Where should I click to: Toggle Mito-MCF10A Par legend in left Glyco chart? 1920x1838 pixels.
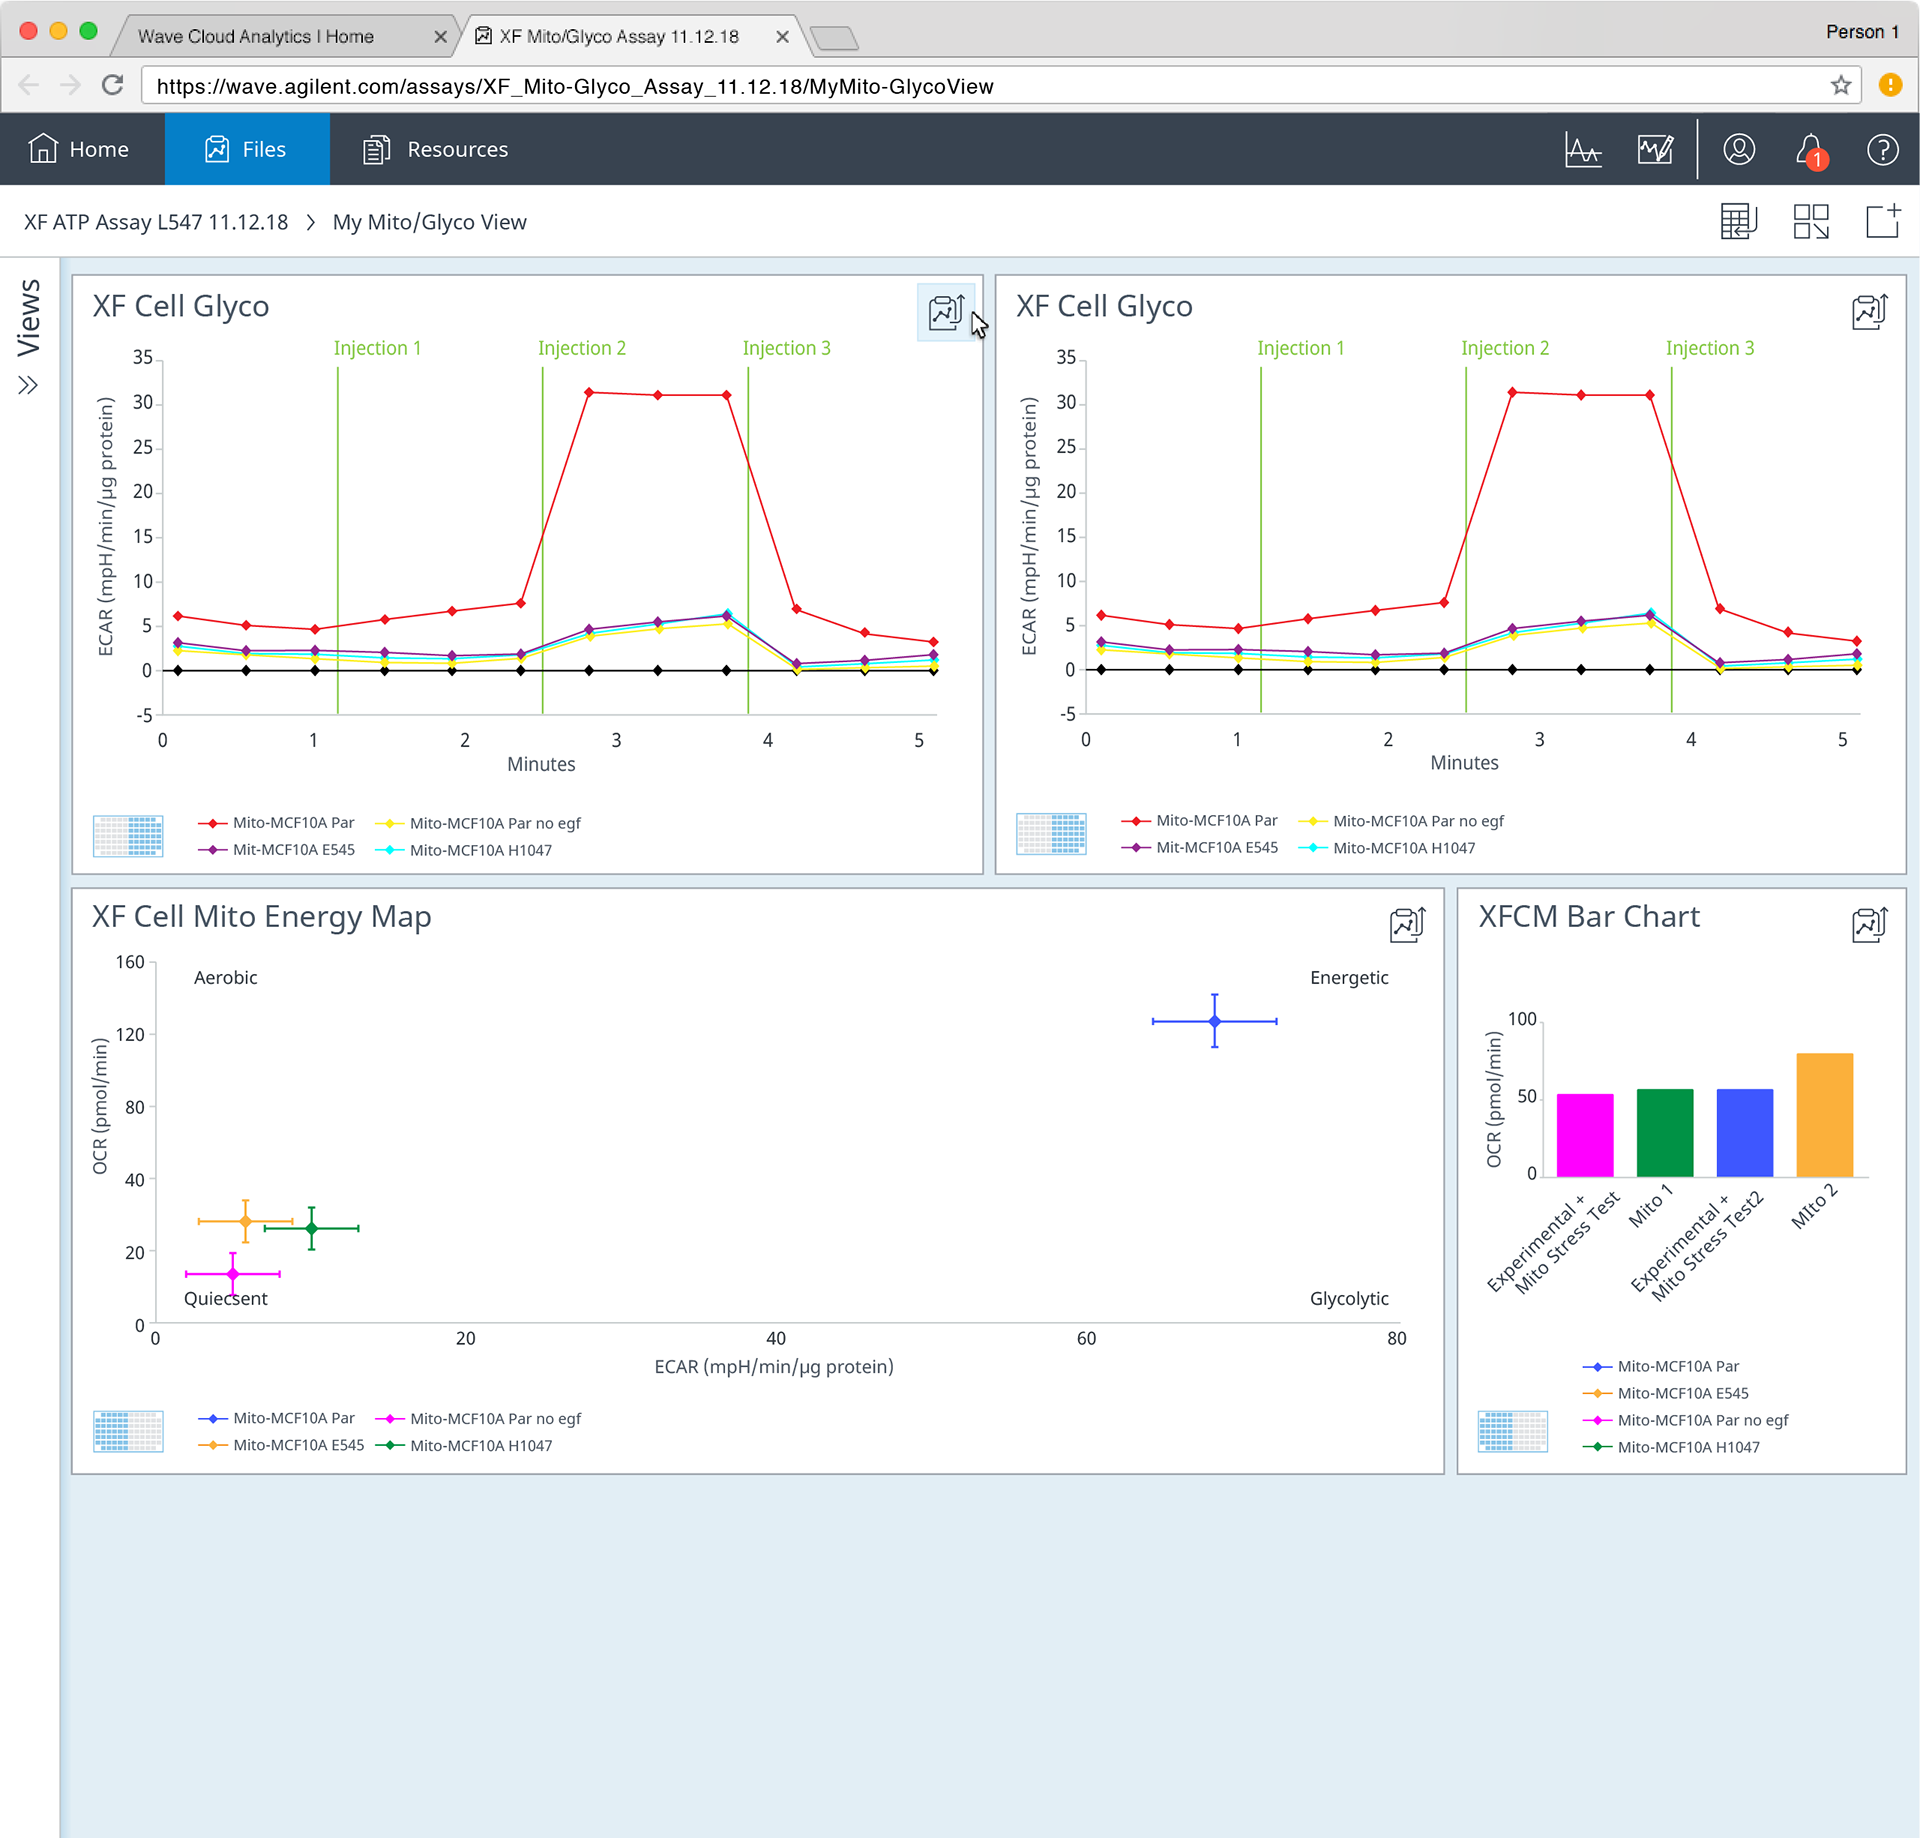pos(276,823)
